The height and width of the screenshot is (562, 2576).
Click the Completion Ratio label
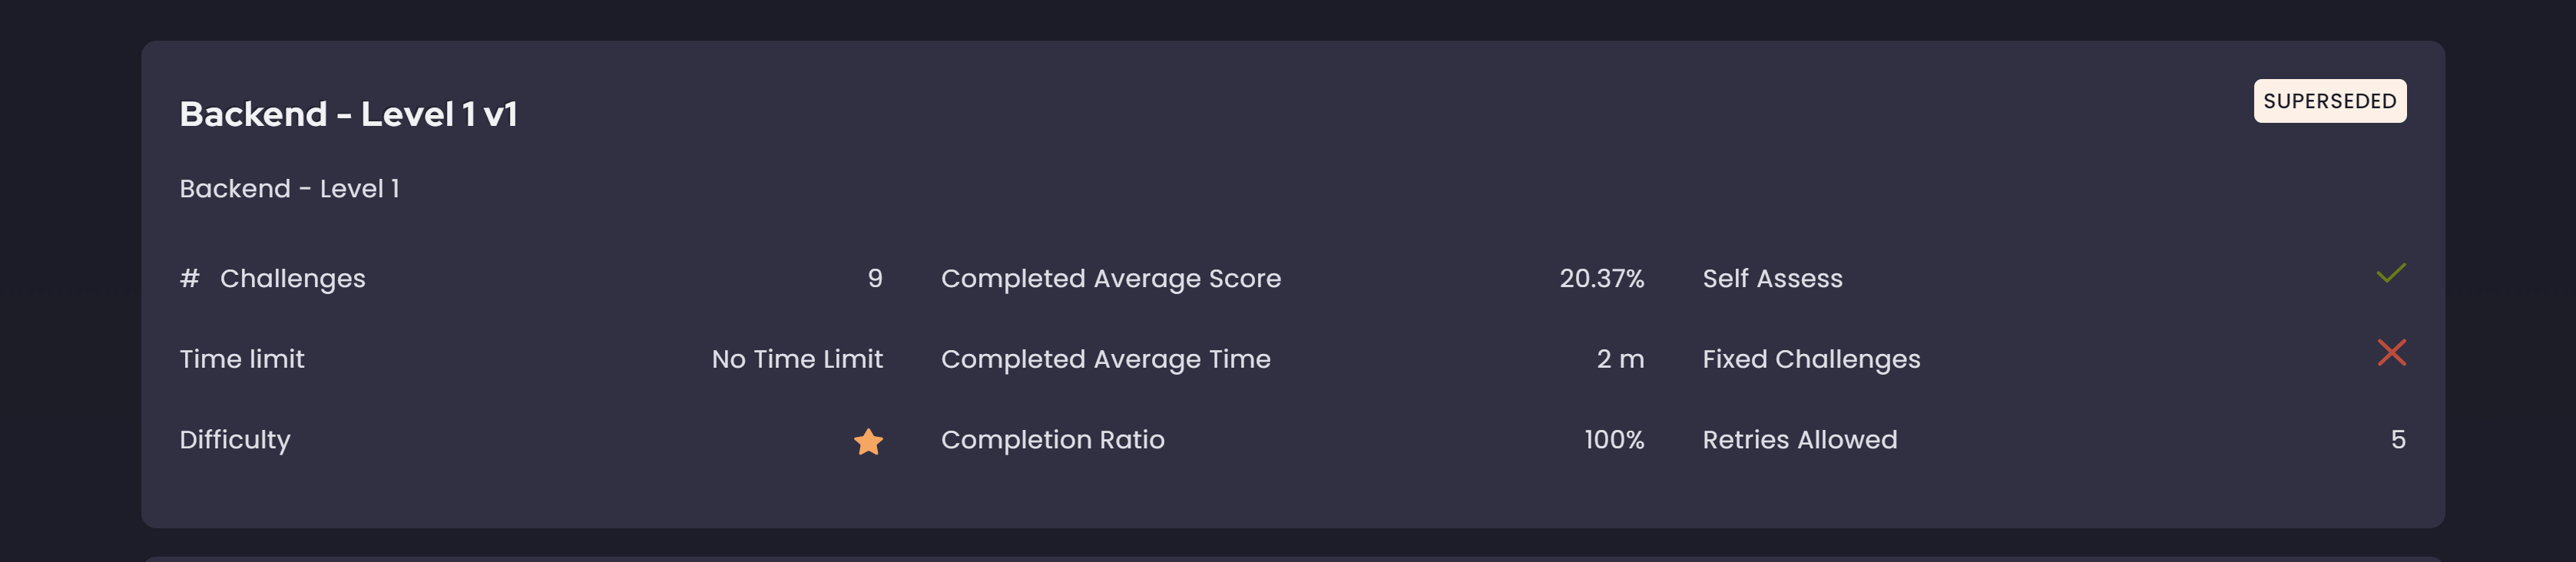1052,440
